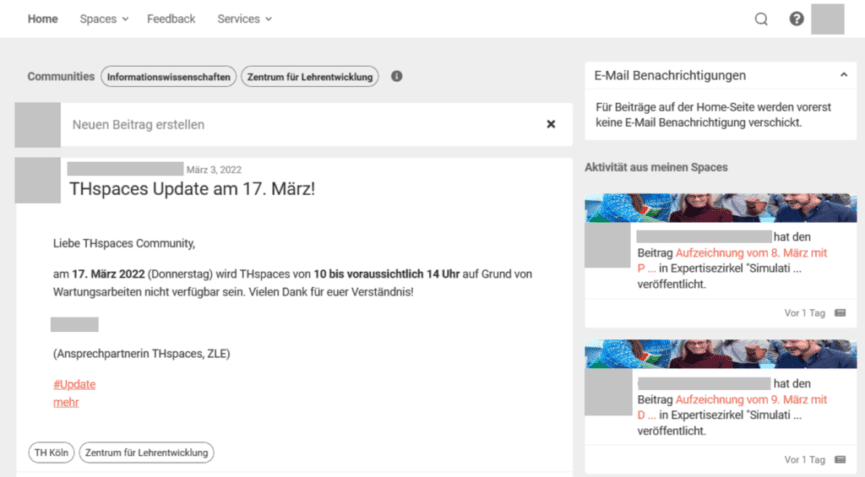Click into 'Neuen Beitrag erstellen' field

point(300,125)
